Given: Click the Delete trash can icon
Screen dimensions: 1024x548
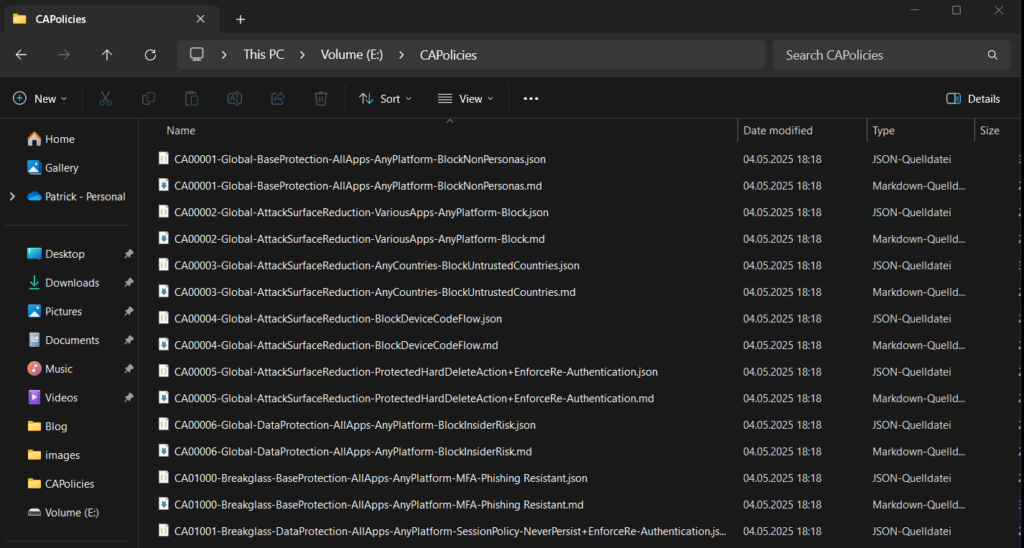Looking at the screenshot, I should (321, 99).
